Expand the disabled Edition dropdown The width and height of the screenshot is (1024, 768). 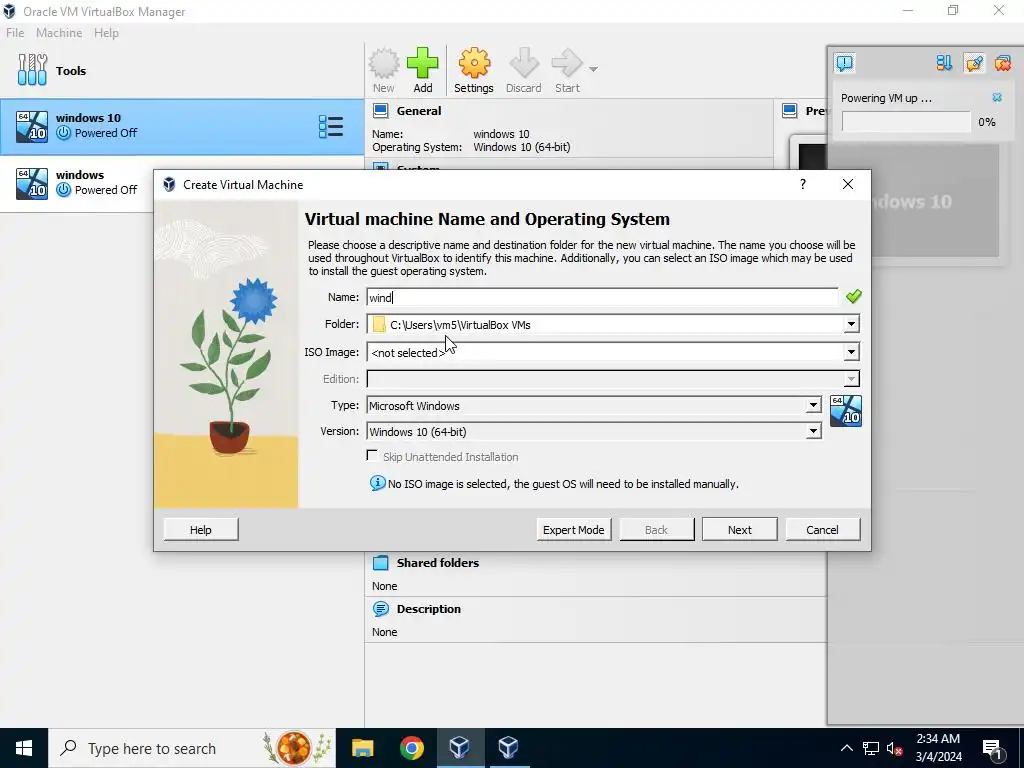[851, 379]
